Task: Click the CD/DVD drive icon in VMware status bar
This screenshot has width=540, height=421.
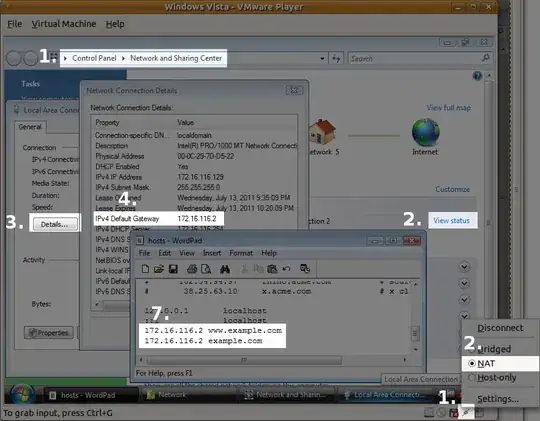Action: pos(441,412)
